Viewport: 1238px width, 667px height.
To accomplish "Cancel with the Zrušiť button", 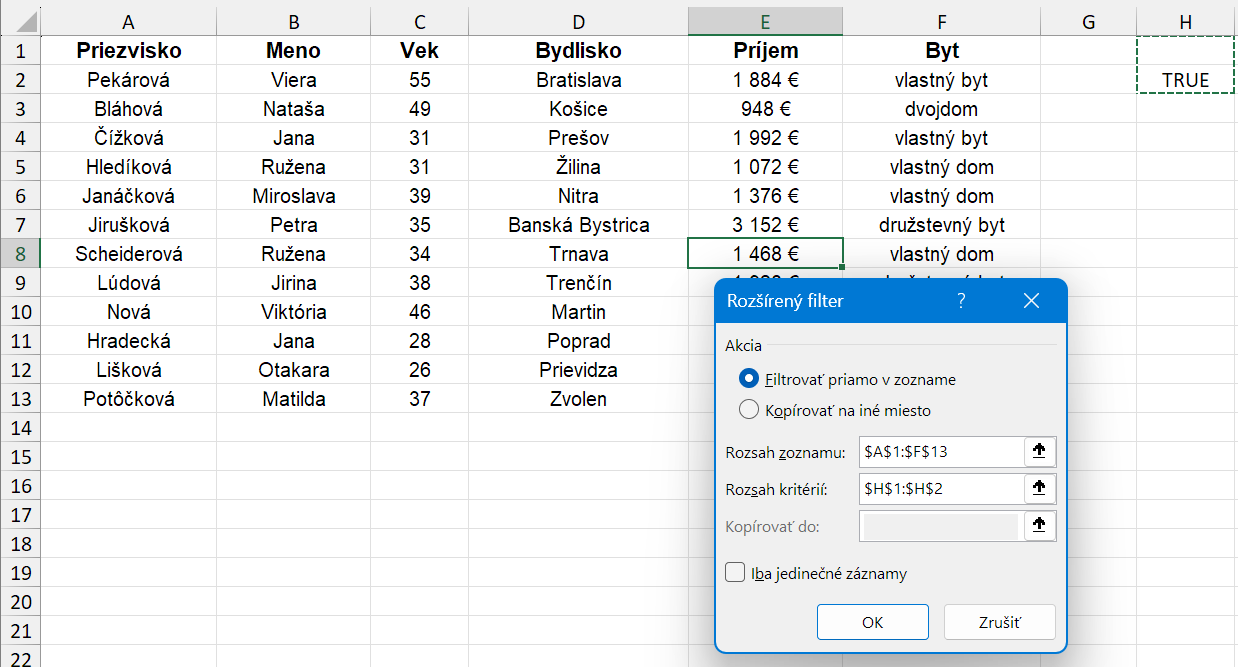I will point(1000,622).
